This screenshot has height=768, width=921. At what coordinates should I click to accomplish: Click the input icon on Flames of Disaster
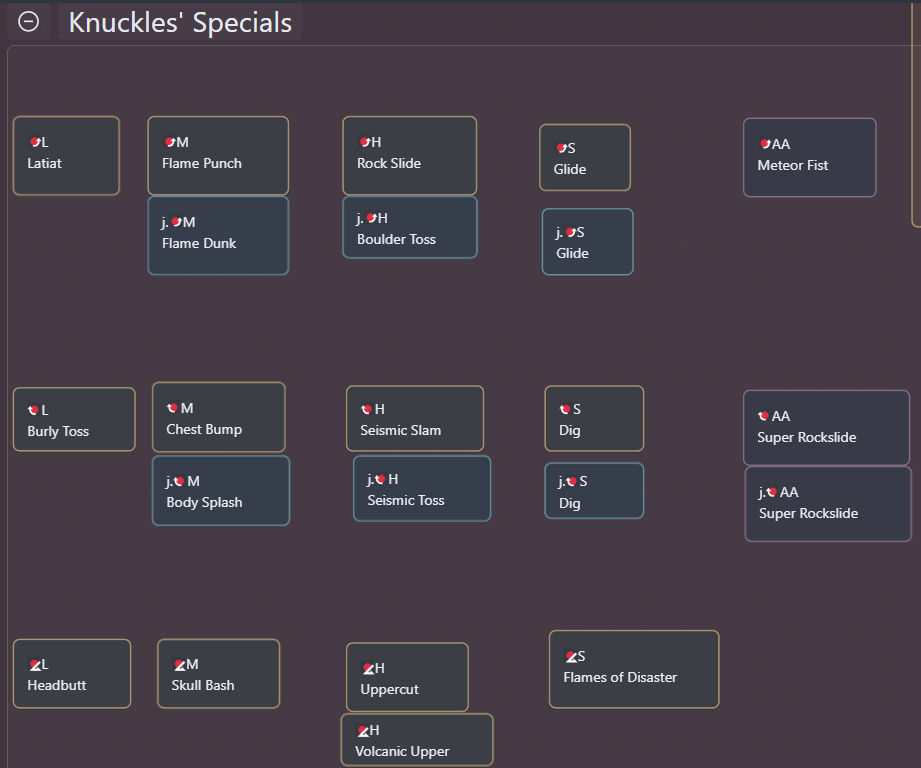click(x=572, y=656)
